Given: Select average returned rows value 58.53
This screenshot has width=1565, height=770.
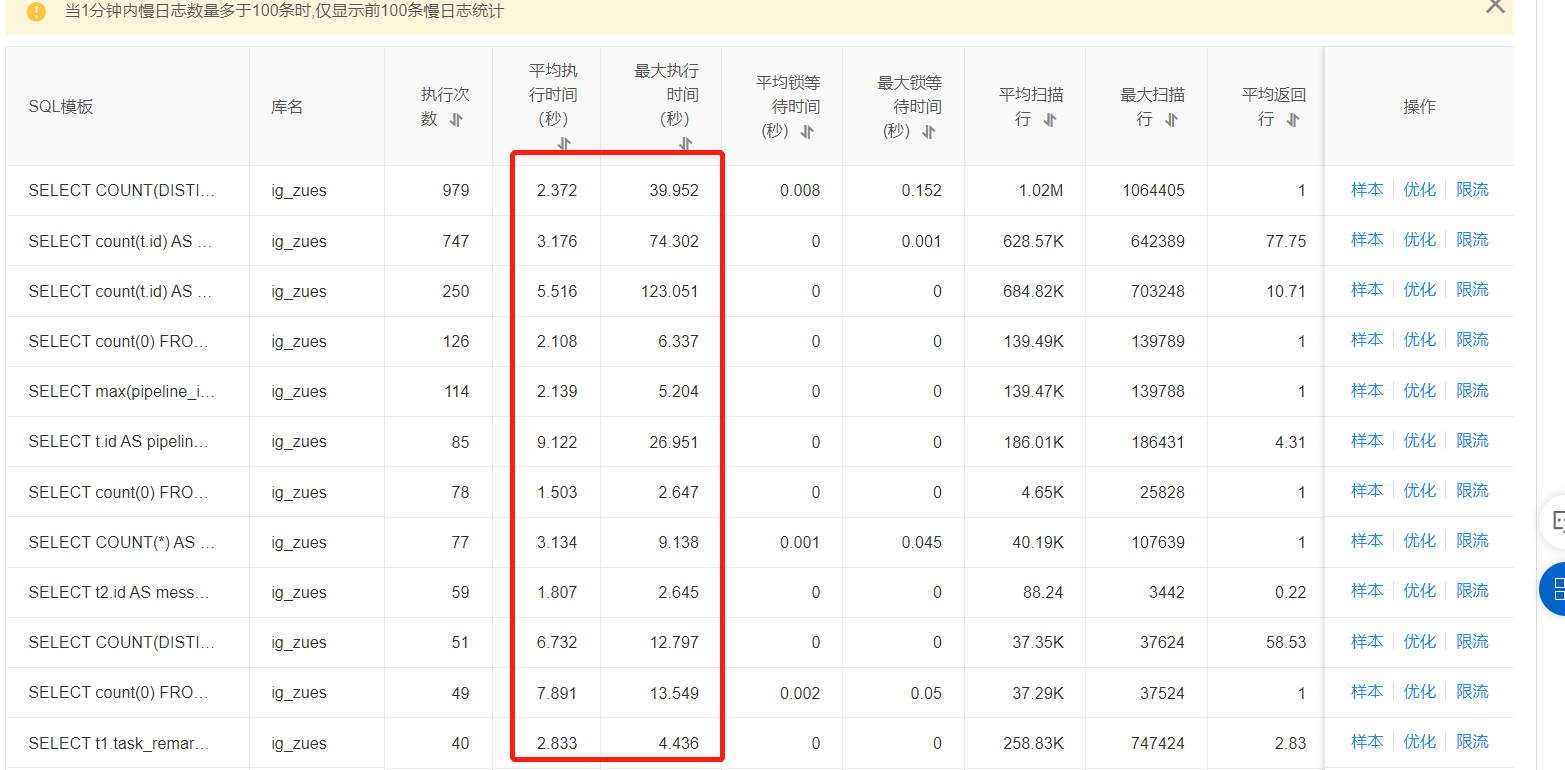Looking at the screenshot, I should (x=1286, y=642).
